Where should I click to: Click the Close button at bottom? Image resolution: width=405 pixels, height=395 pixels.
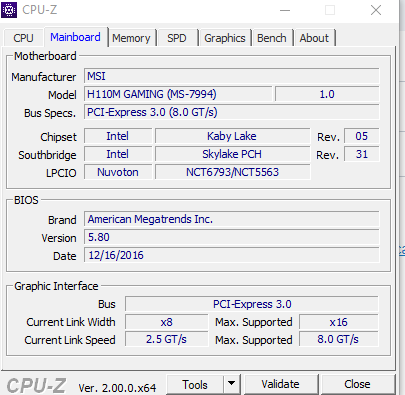pyautogui.click(x=357, y=384)
